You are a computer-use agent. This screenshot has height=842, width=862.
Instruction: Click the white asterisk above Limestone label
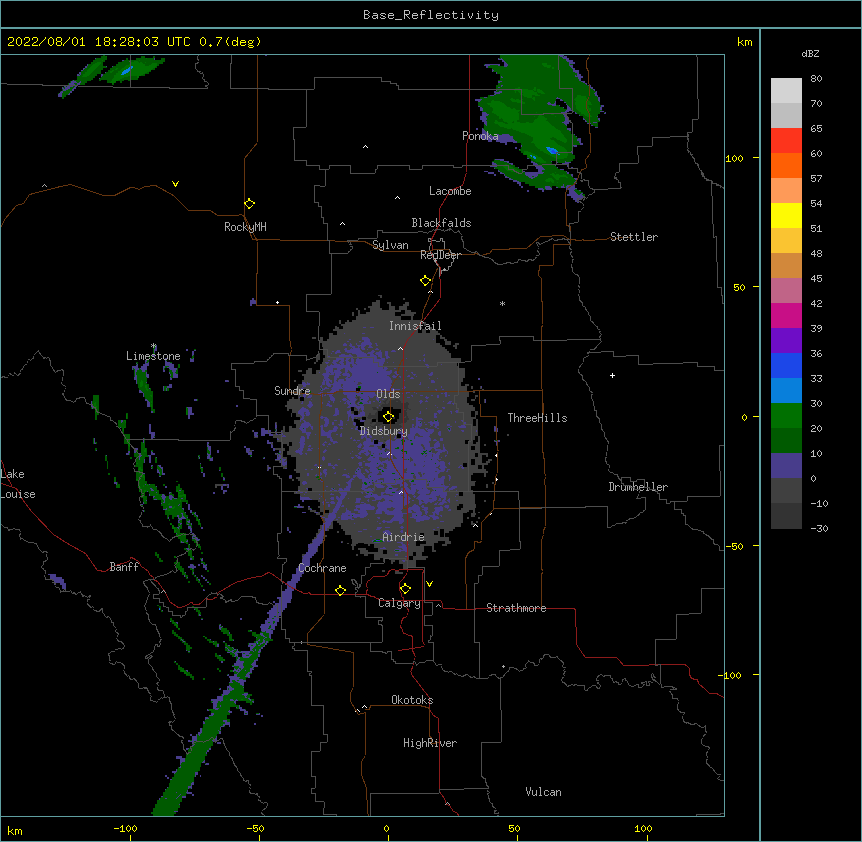pyautogui.click(x=154, y=346)
